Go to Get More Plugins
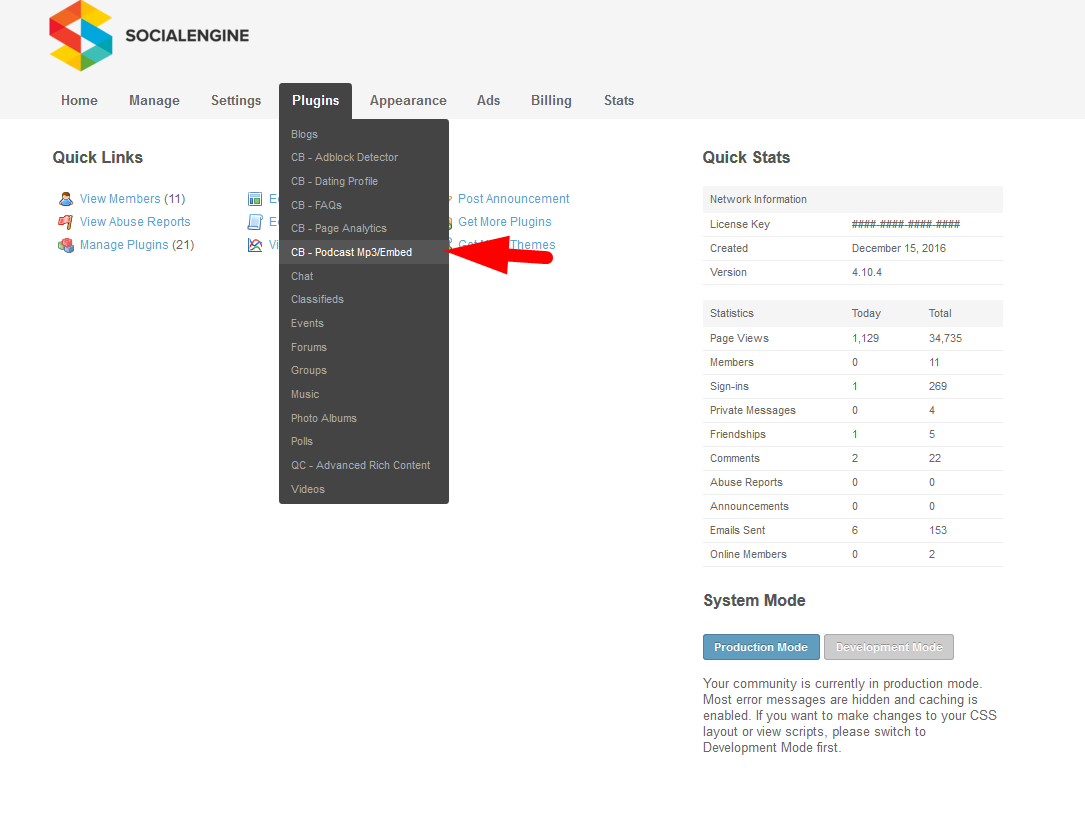Screen dimensions: 1085x830 (x=504, y=222)
